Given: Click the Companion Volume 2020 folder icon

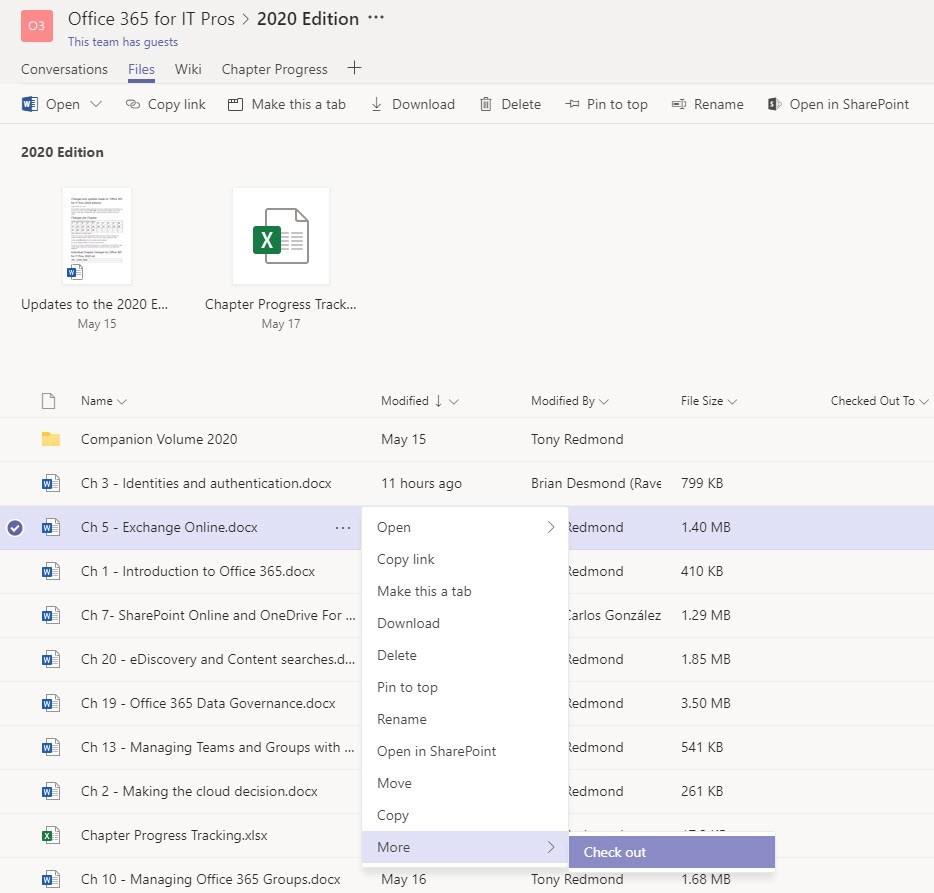Looking at the screenshot, I should pyautogui.click(x=51, y=439).
